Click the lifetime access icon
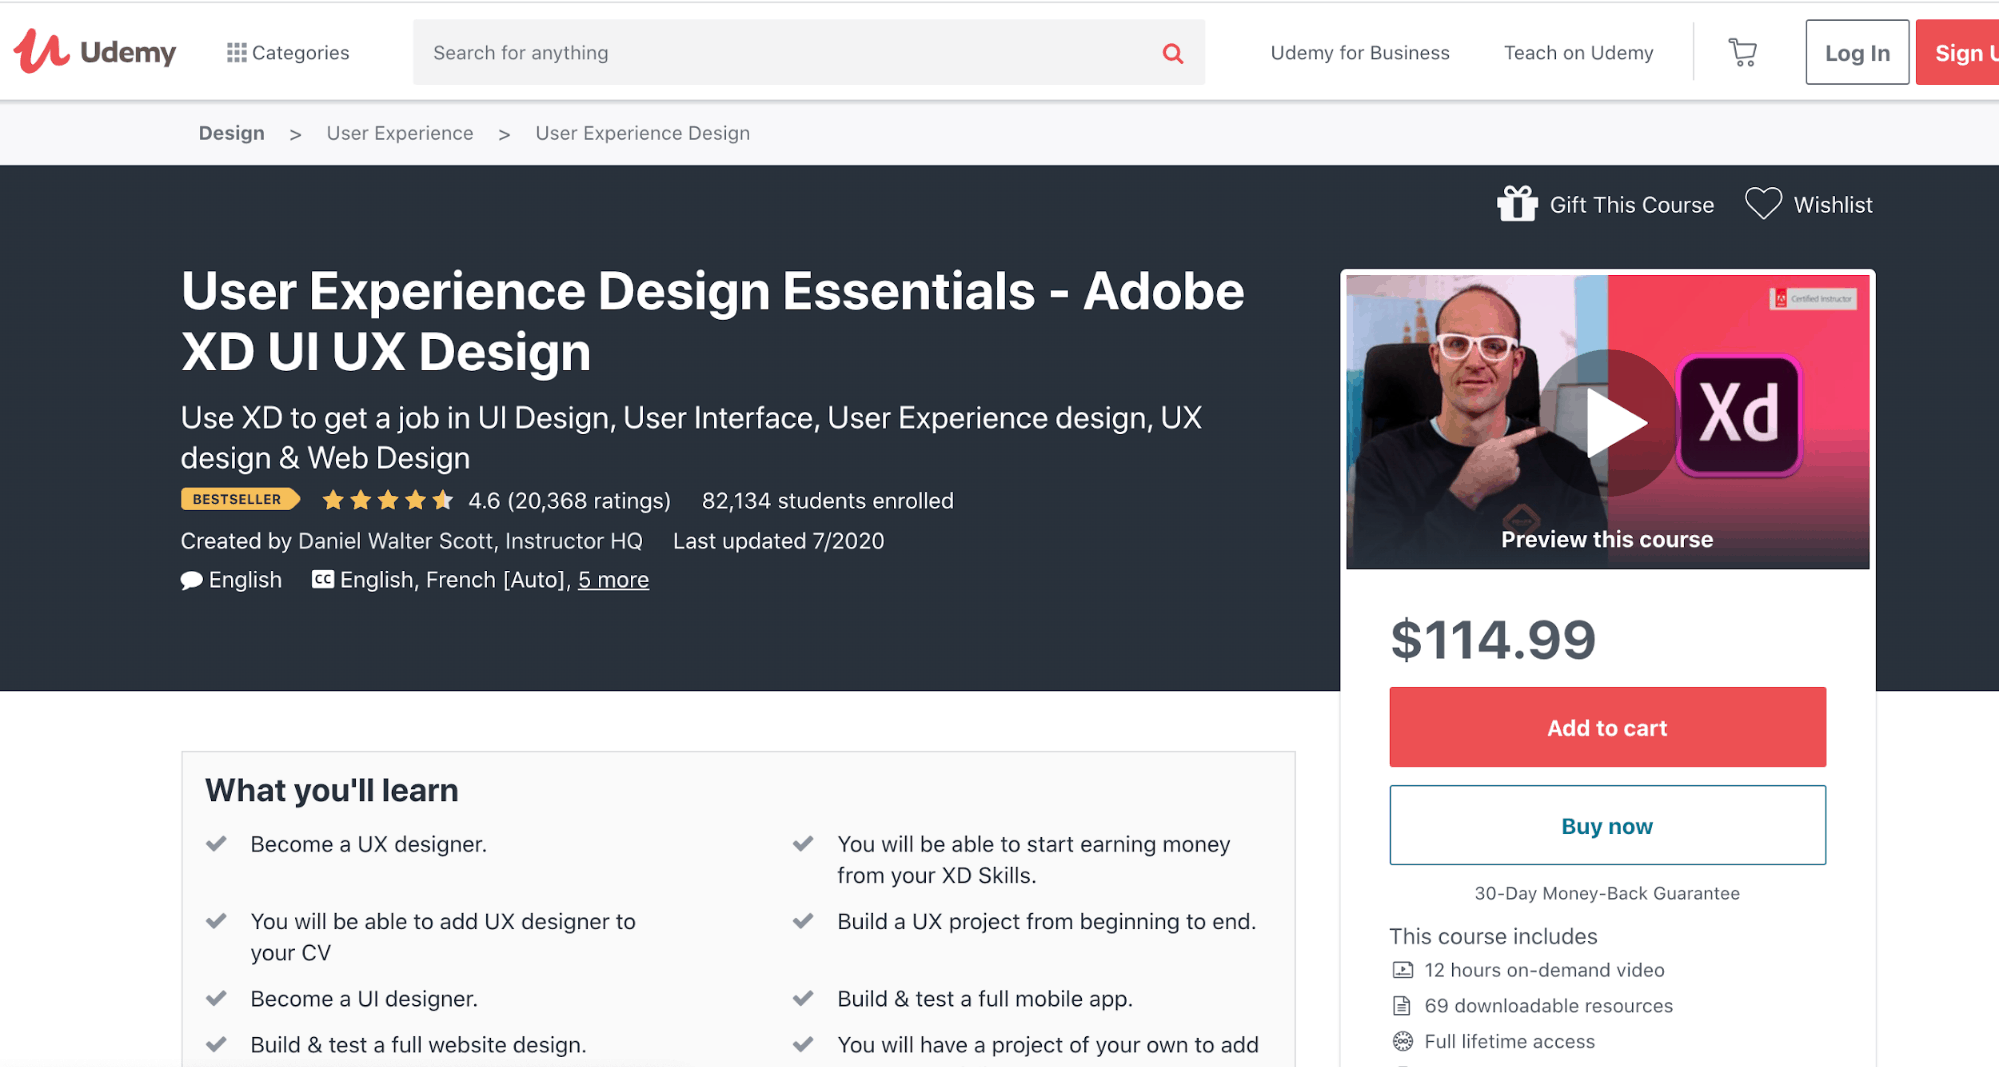The height and width of the screenshot is (1068, 1999). click(x=1403, y=1042)
